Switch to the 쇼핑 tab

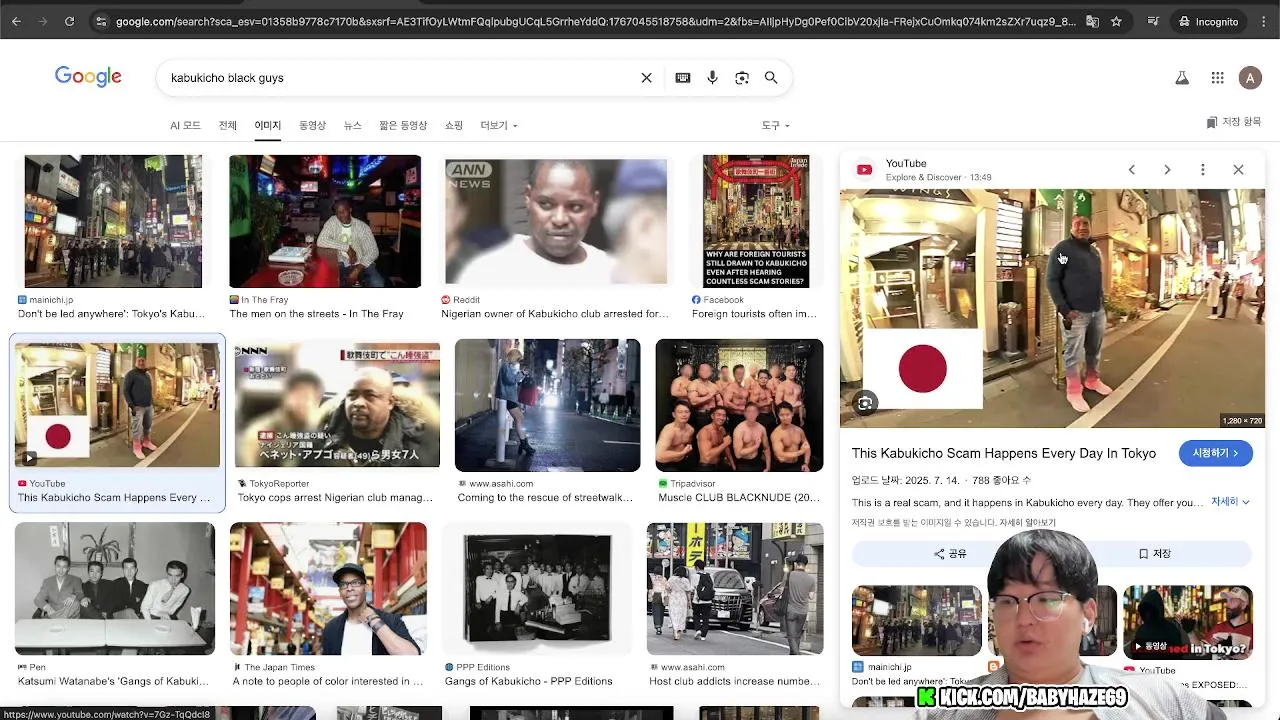pyautogui.click(x=454, y=125)
